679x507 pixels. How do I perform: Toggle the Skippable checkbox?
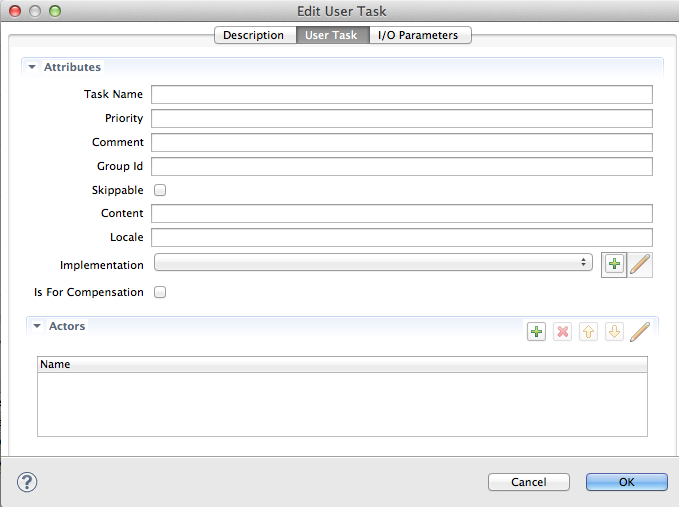tap(160, 190)
